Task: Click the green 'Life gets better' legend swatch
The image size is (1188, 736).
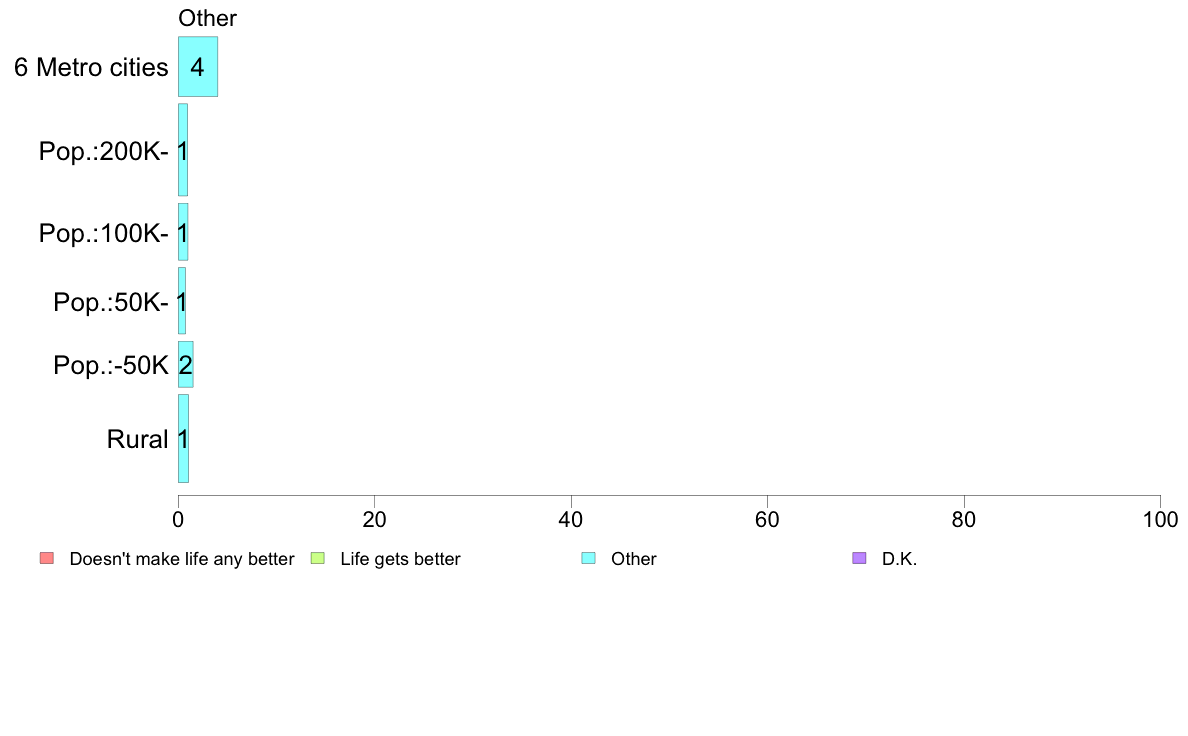Action: point(317,559)
